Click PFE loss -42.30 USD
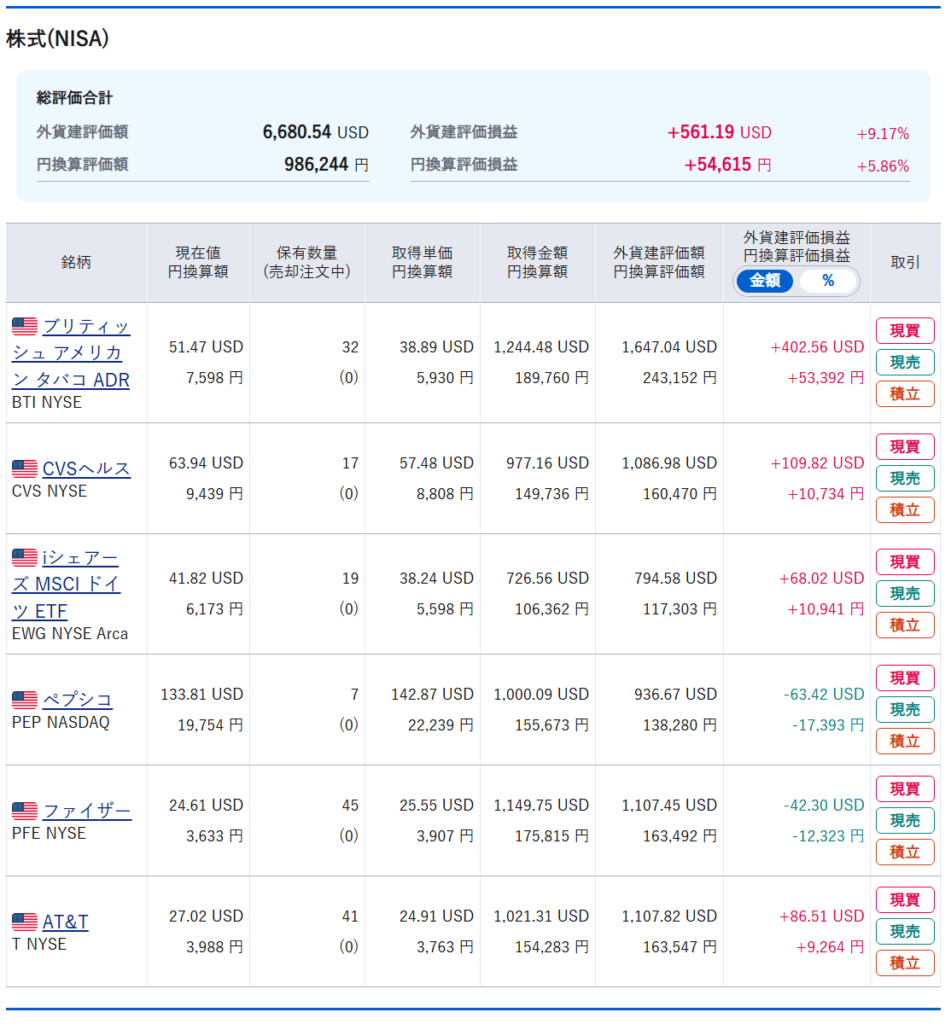 tap(824, 805)
